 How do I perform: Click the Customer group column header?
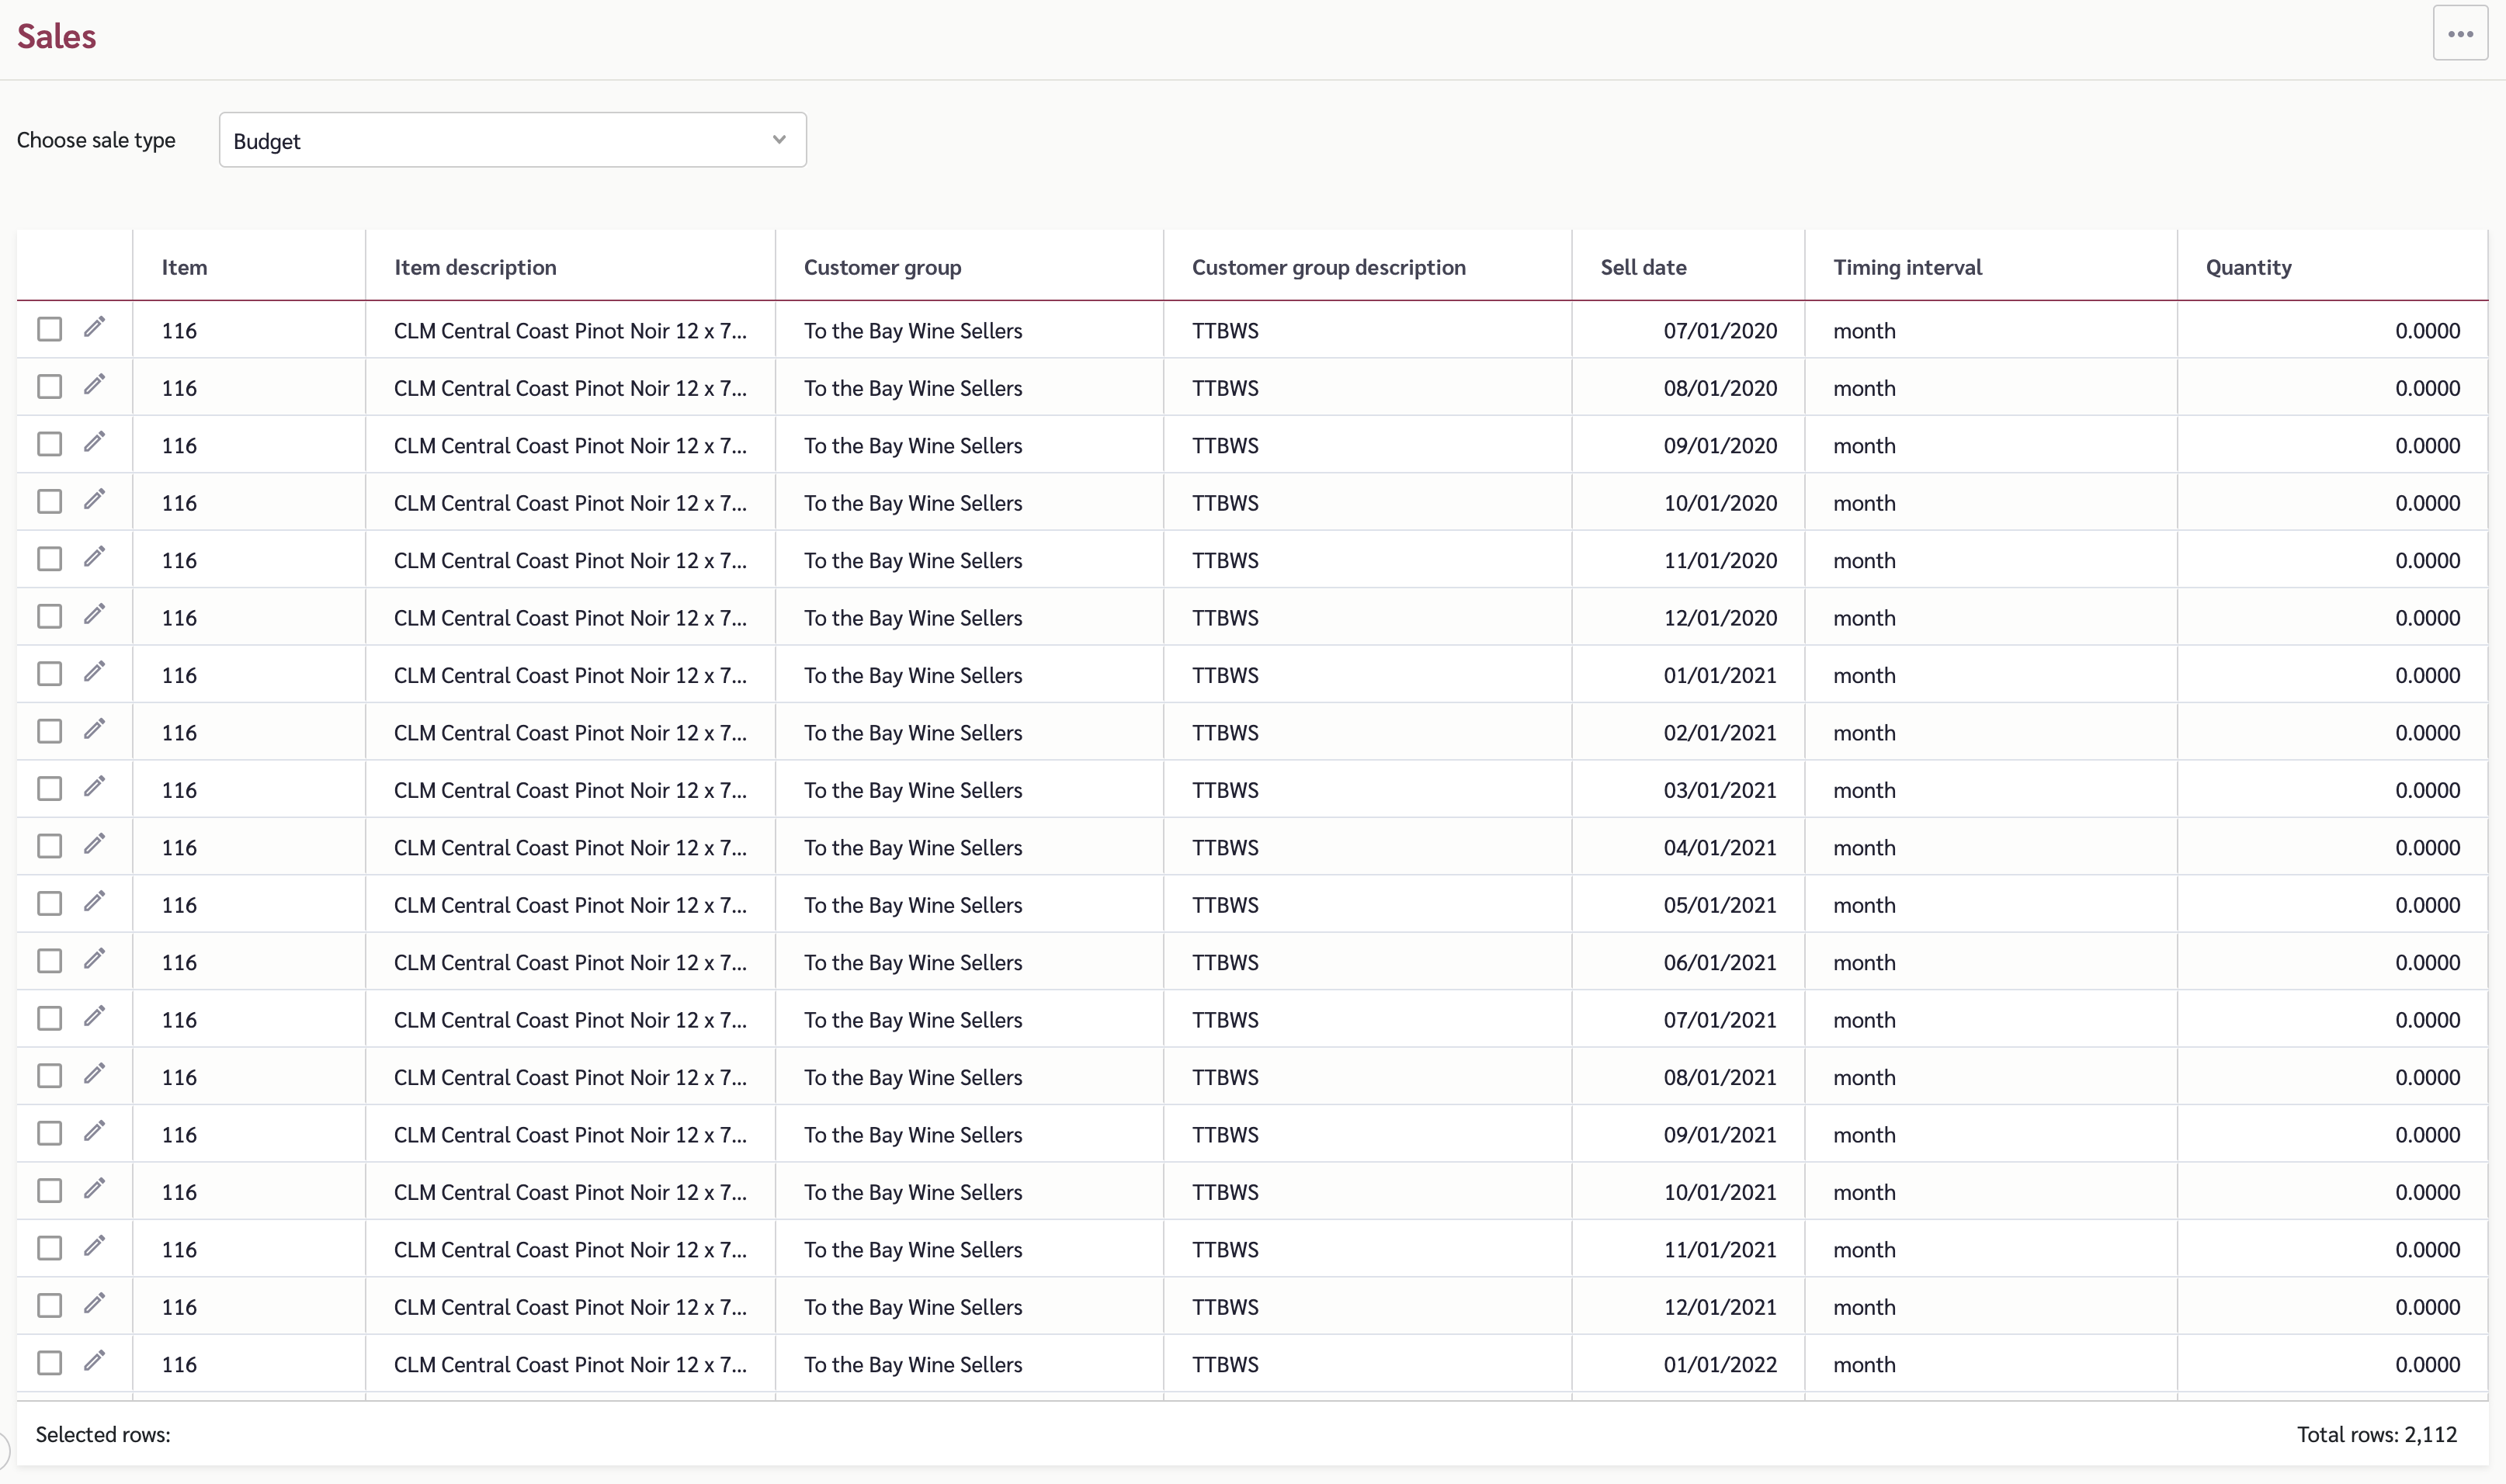[x=882, y=267]
